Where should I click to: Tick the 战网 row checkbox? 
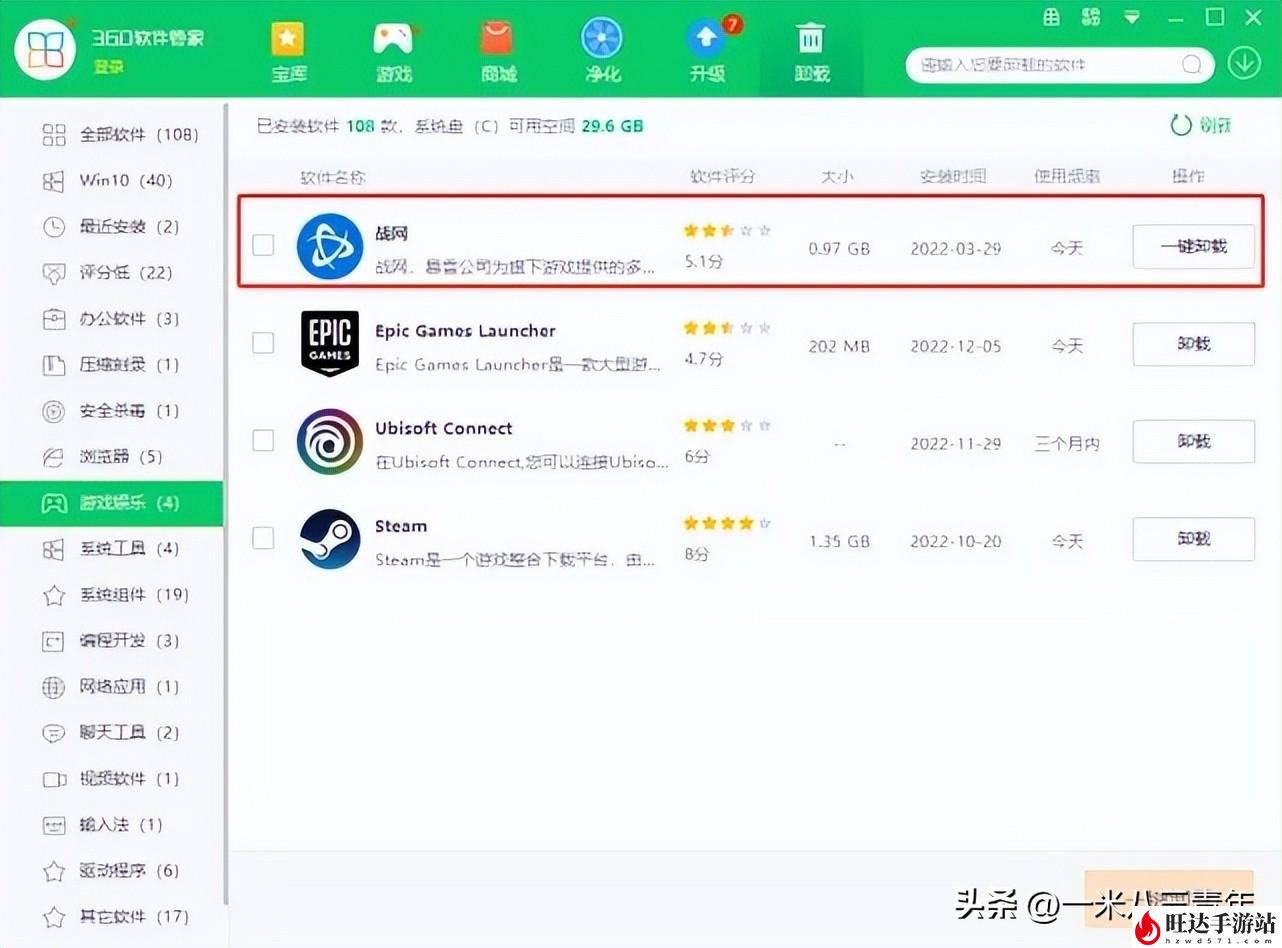pos(263,245)
